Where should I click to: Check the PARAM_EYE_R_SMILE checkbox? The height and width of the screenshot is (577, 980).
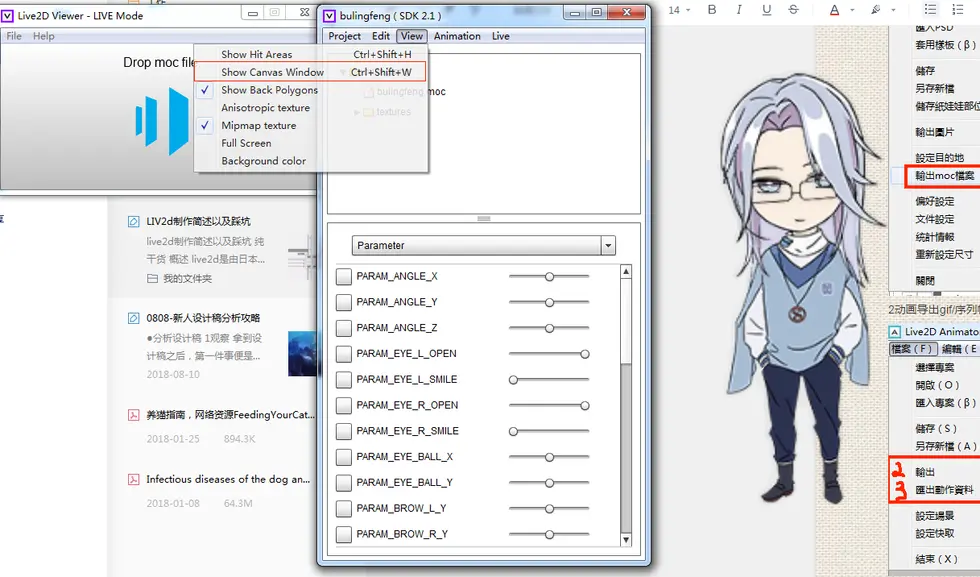coord(344,431)
